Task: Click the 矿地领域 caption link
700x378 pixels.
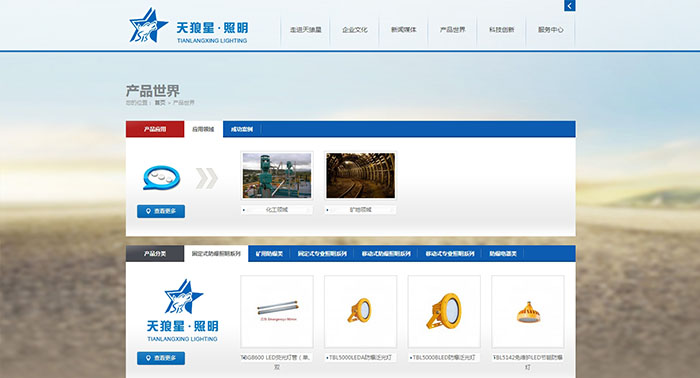Action: [x=360, y=209]
